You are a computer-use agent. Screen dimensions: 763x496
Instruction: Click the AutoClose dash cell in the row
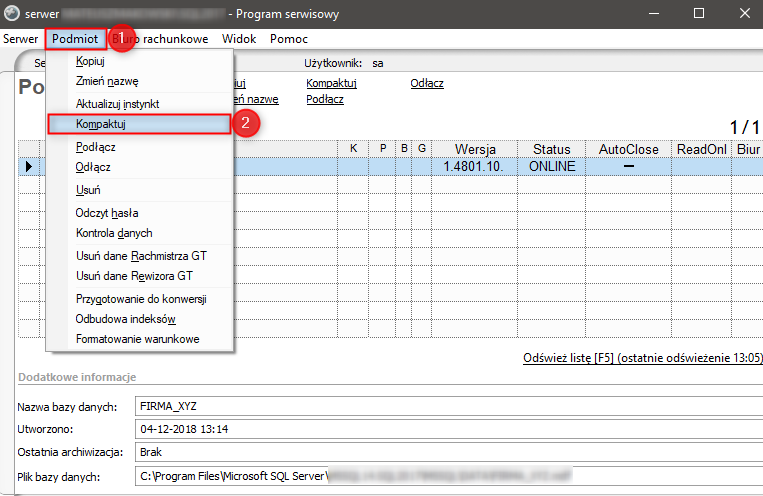(629, 166)
